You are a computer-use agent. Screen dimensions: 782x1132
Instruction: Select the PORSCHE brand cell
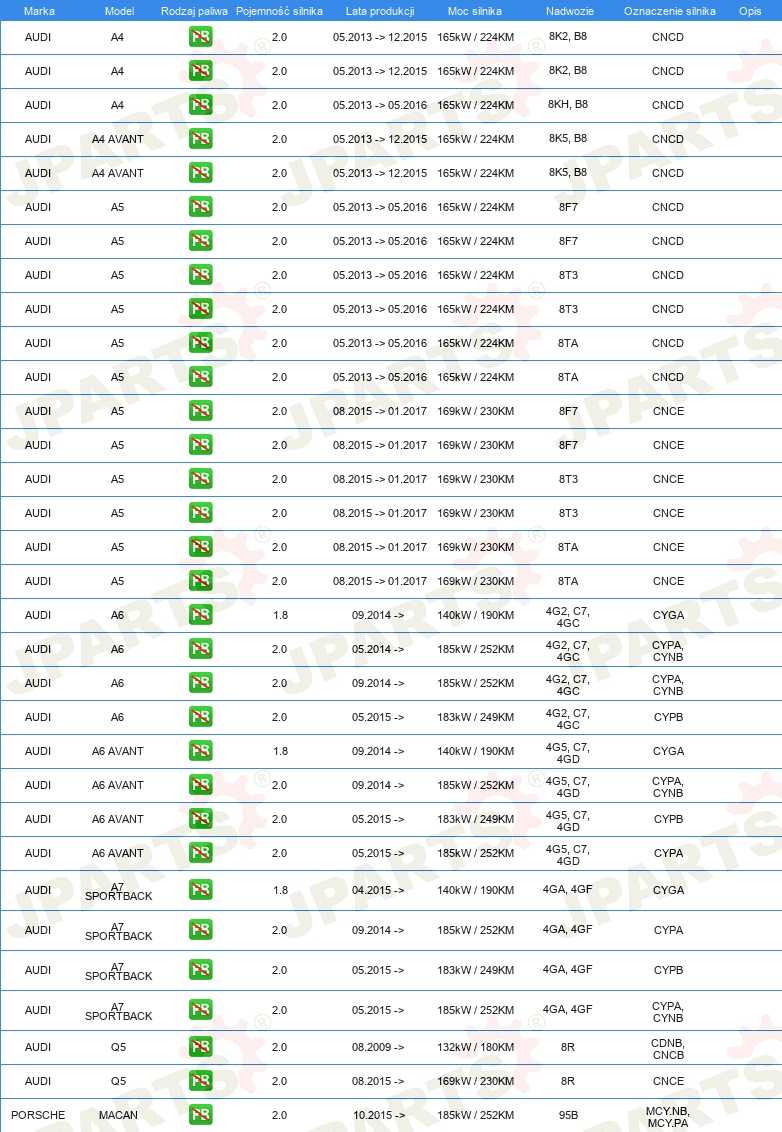tap(38, 1115)
